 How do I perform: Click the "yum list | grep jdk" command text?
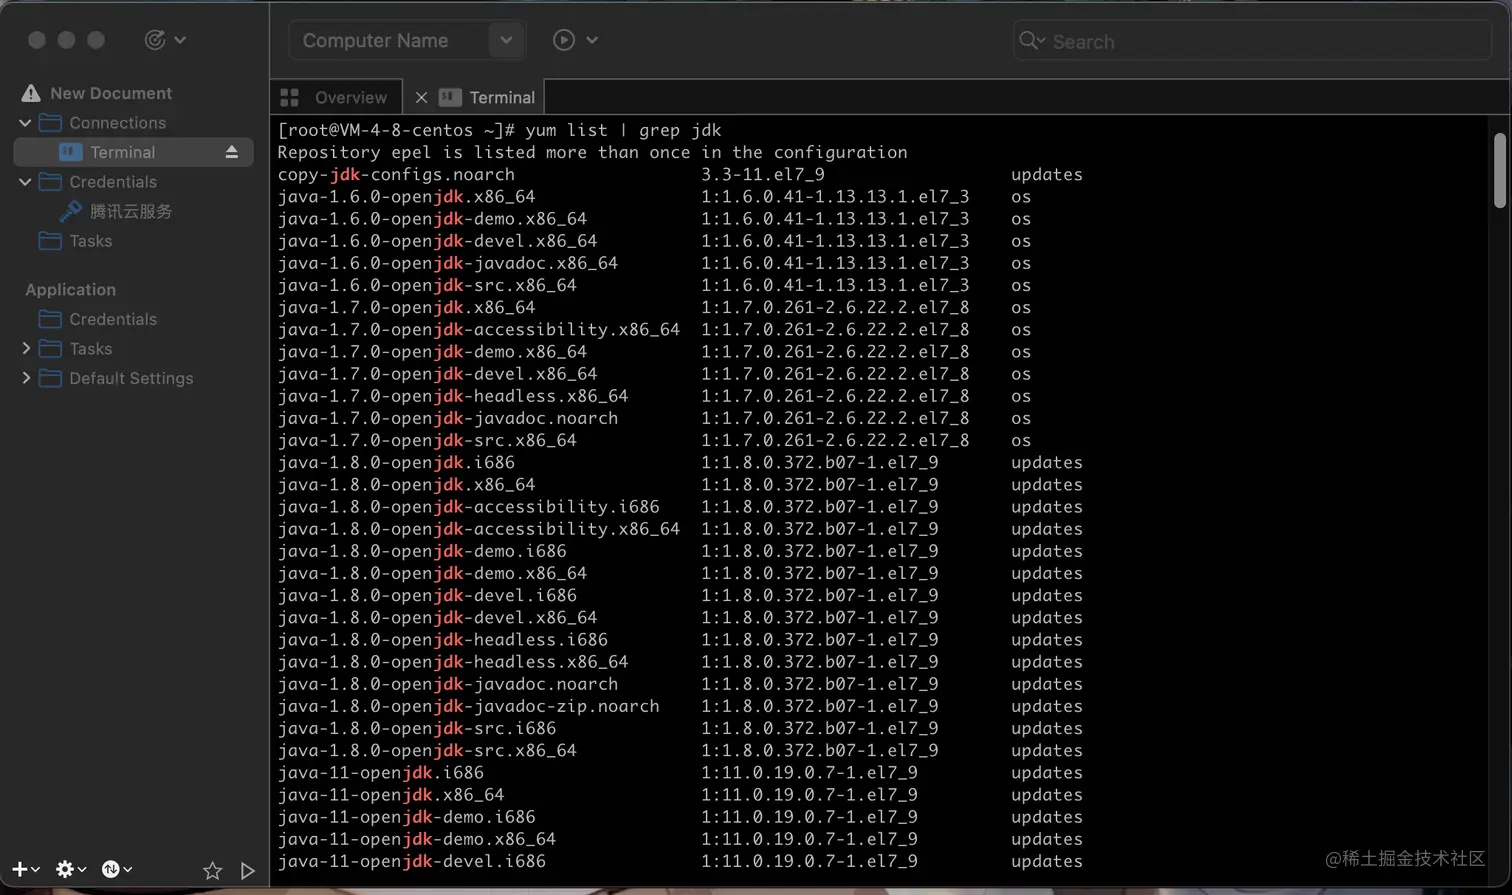click(623, 130)
